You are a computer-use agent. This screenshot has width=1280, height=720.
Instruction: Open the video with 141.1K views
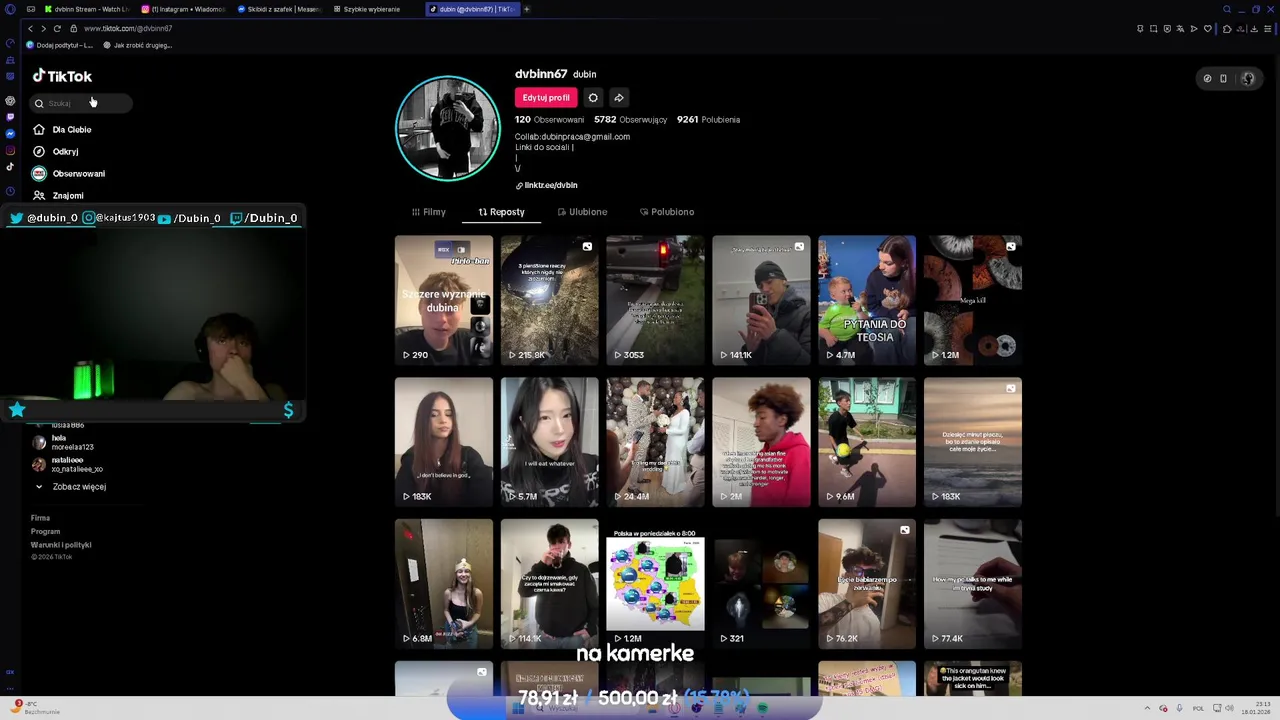(x=762, y=300)
